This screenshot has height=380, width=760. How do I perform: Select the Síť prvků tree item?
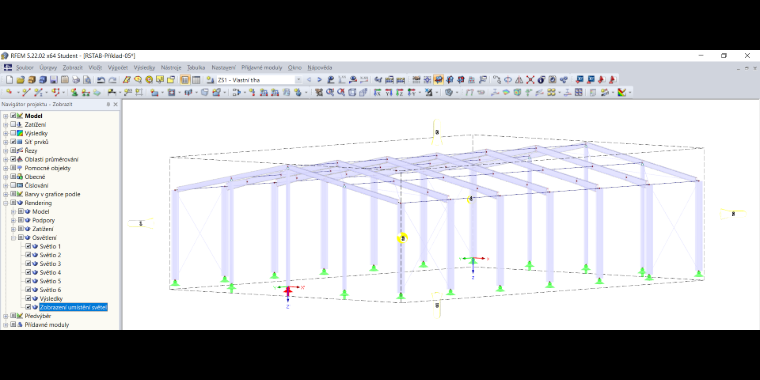tap(36, 142)
